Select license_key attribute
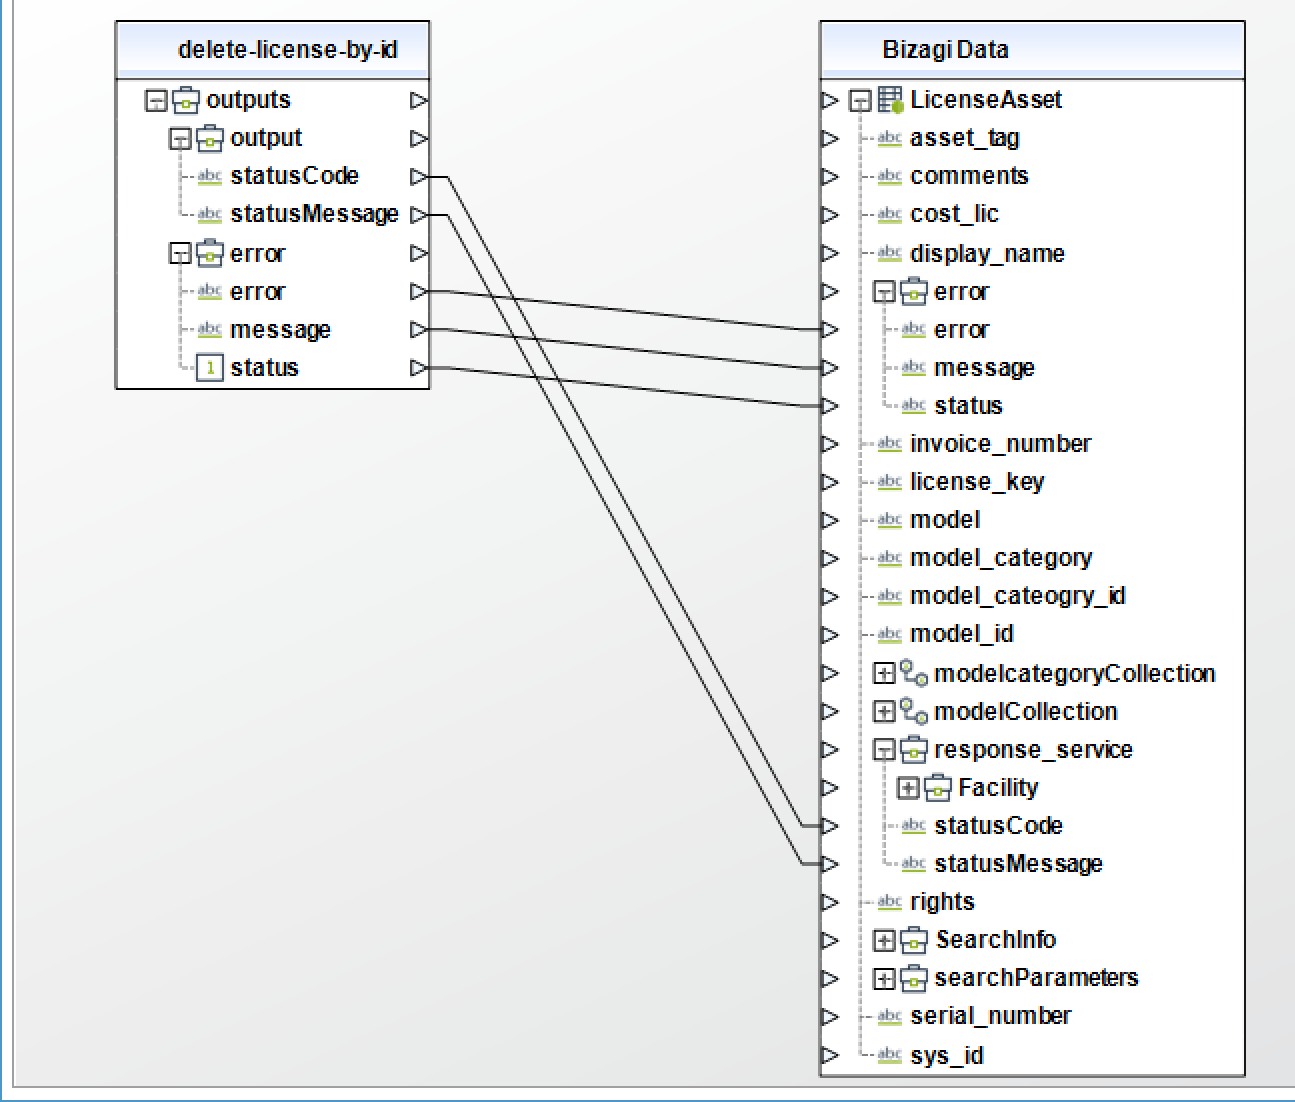The height and width of the screenshot is (1102, 1295). tap(977, 482)
